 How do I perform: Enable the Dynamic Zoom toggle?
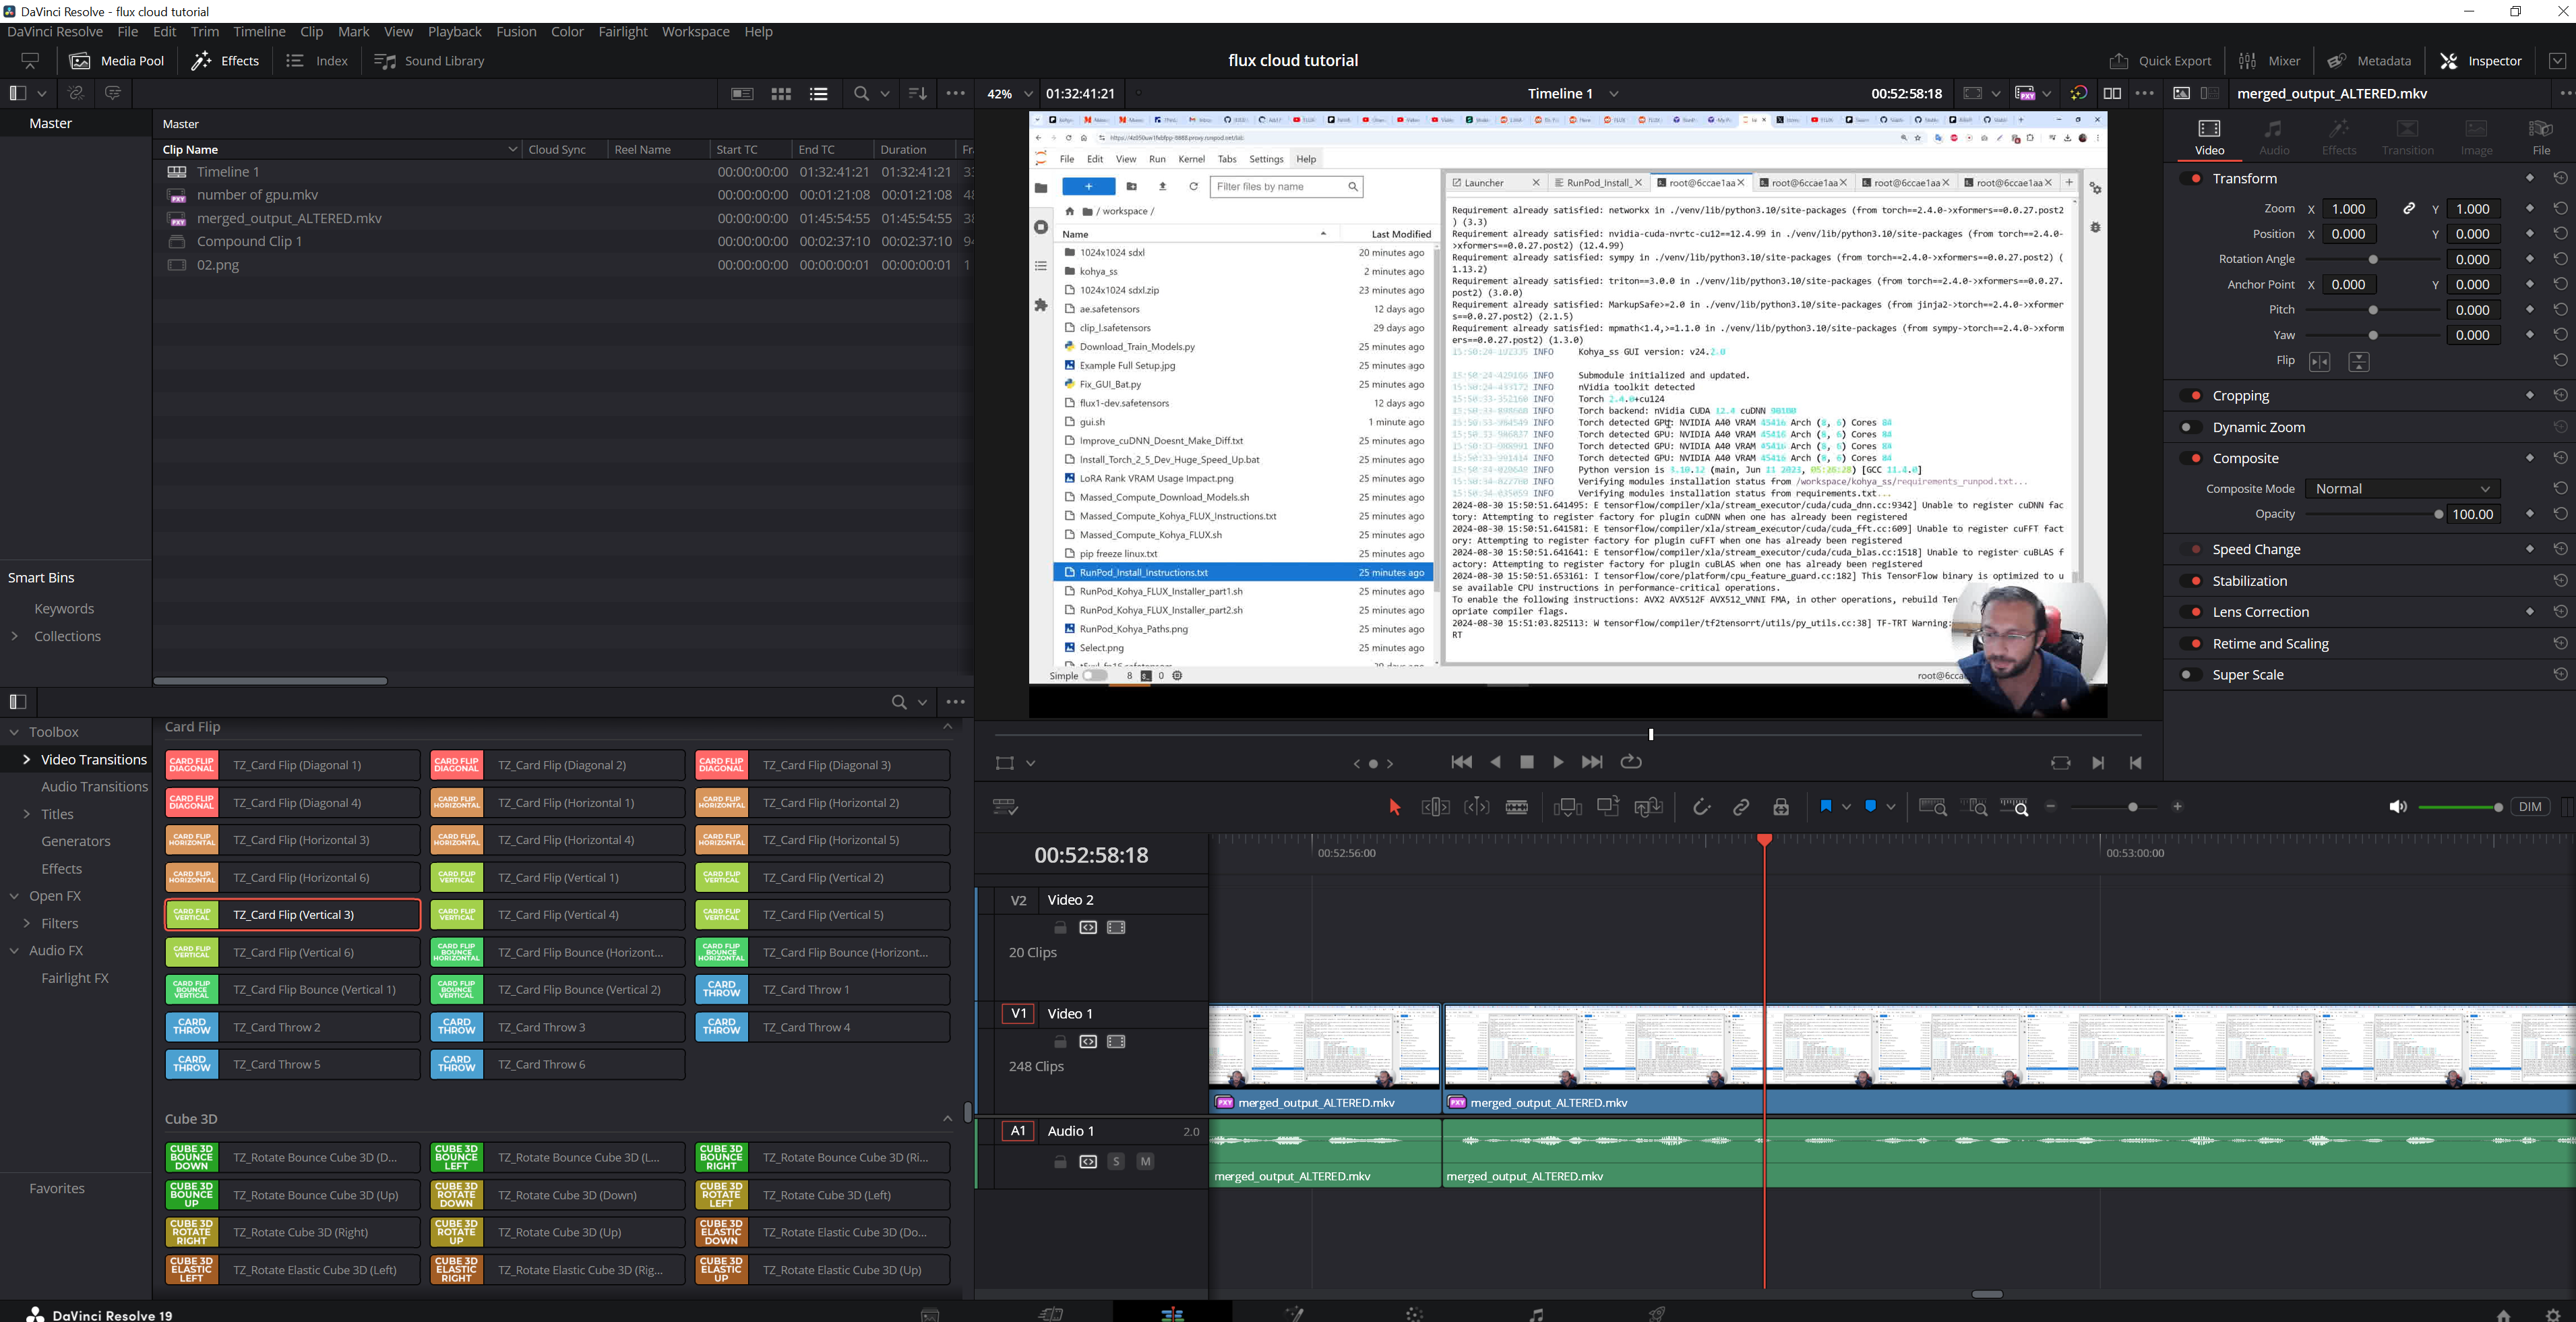pyautogui.click(x=2189, y=427)
